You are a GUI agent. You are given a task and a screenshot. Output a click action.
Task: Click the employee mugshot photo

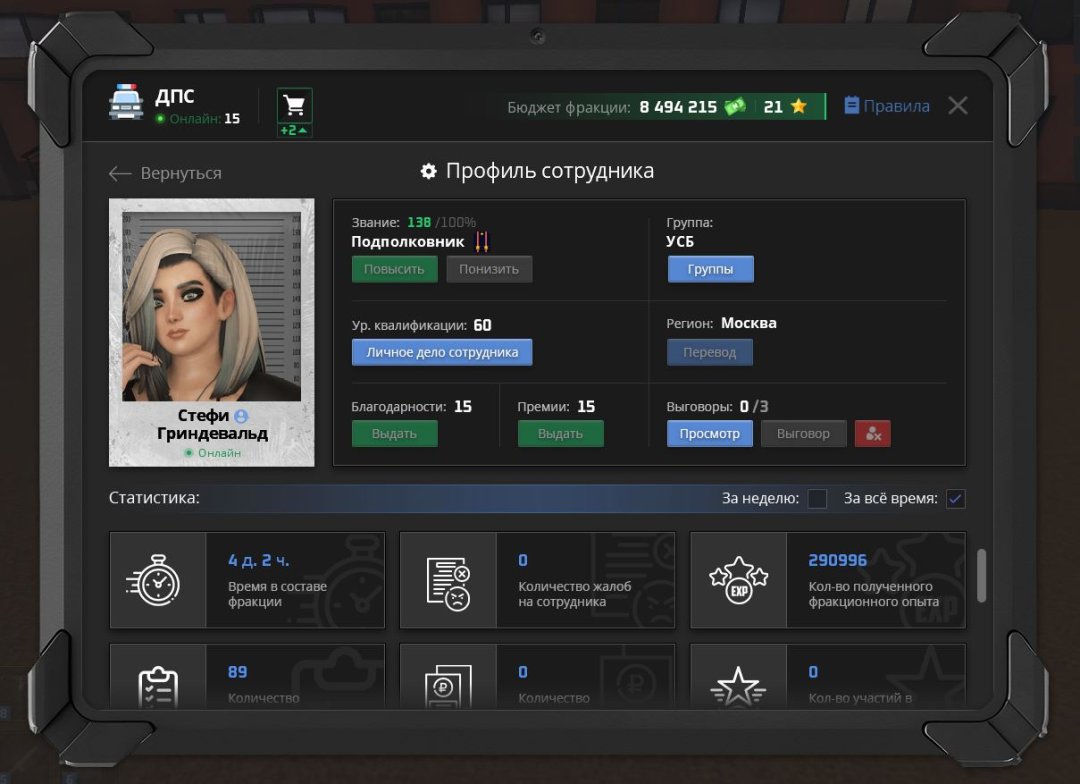[211, 307]
